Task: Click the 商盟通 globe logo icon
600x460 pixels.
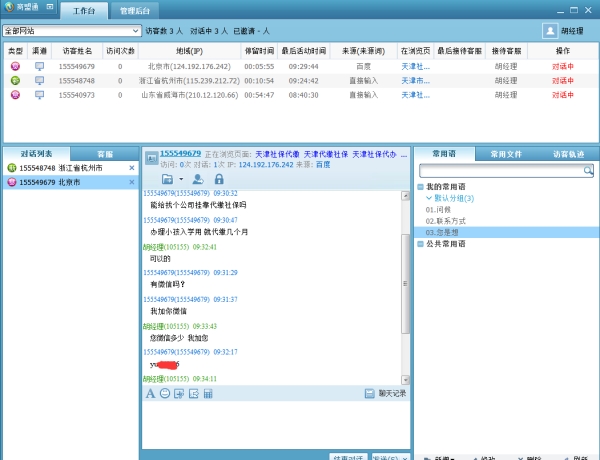Action: 9,7
